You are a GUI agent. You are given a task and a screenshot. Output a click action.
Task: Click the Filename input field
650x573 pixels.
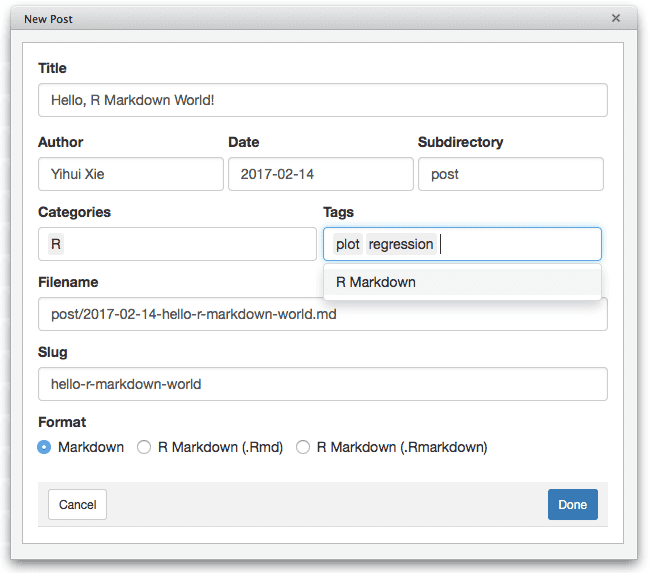pos(322,314)
